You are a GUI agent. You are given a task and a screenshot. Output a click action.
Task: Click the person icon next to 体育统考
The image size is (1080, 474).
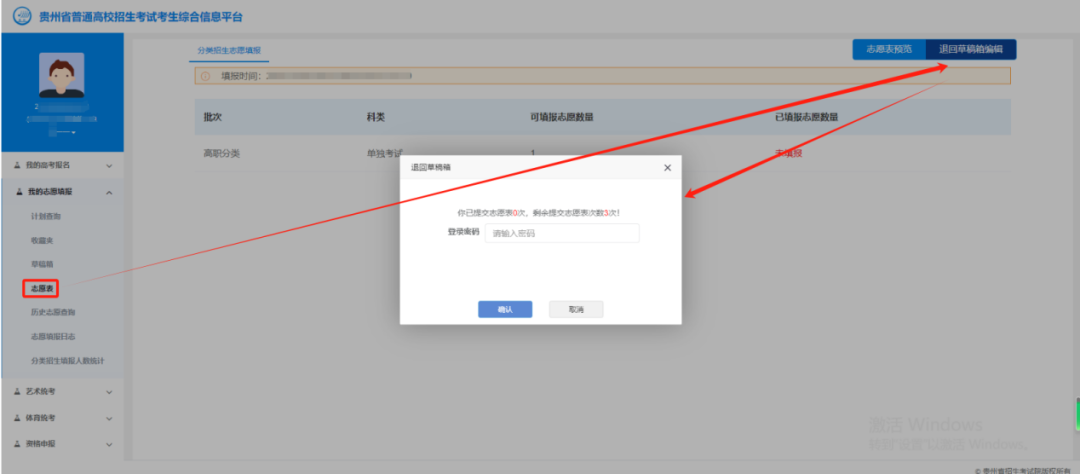[18, 417]
